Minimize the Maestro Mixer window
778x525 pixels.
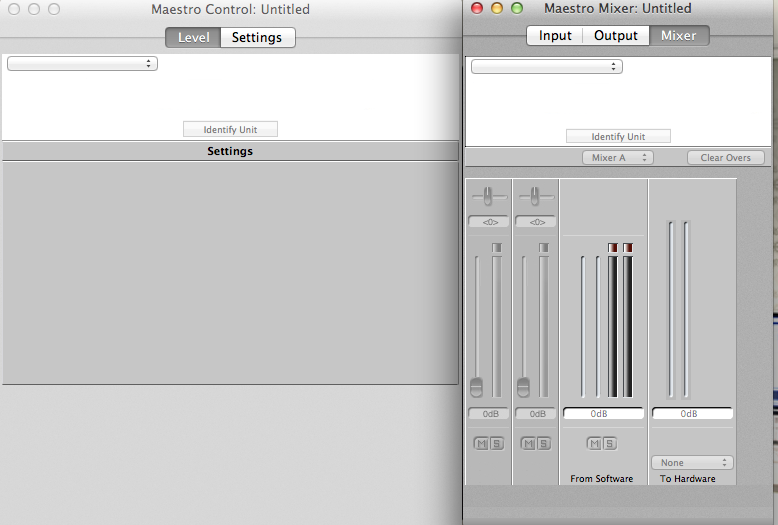click(497, 8)
